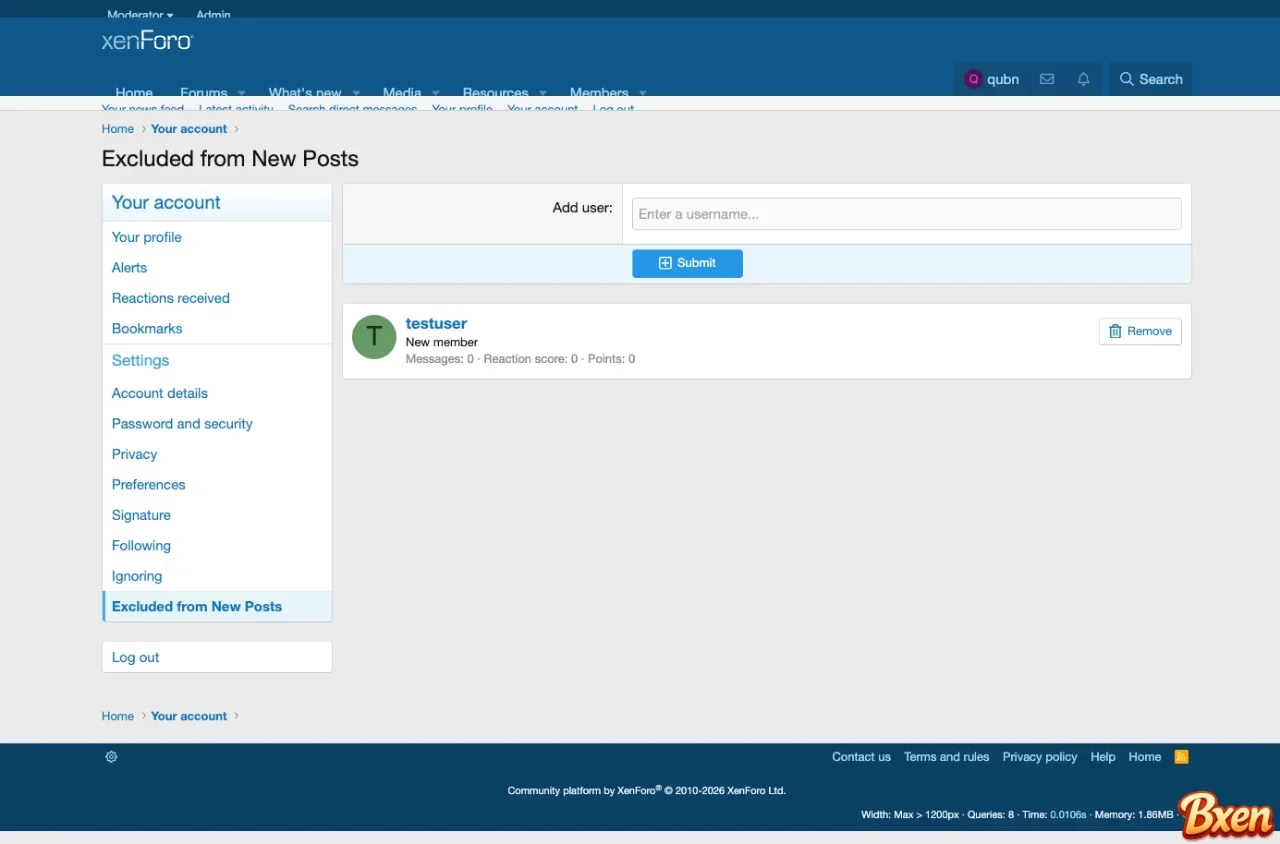Expand the What's new menu arrow

356,92
